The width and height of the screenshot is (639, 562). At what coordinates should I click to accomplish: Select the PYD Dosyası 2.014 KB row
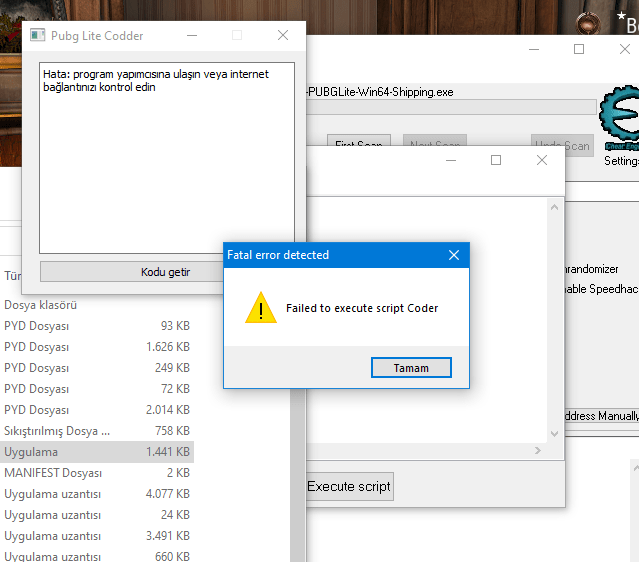click(x=97, y=410)
